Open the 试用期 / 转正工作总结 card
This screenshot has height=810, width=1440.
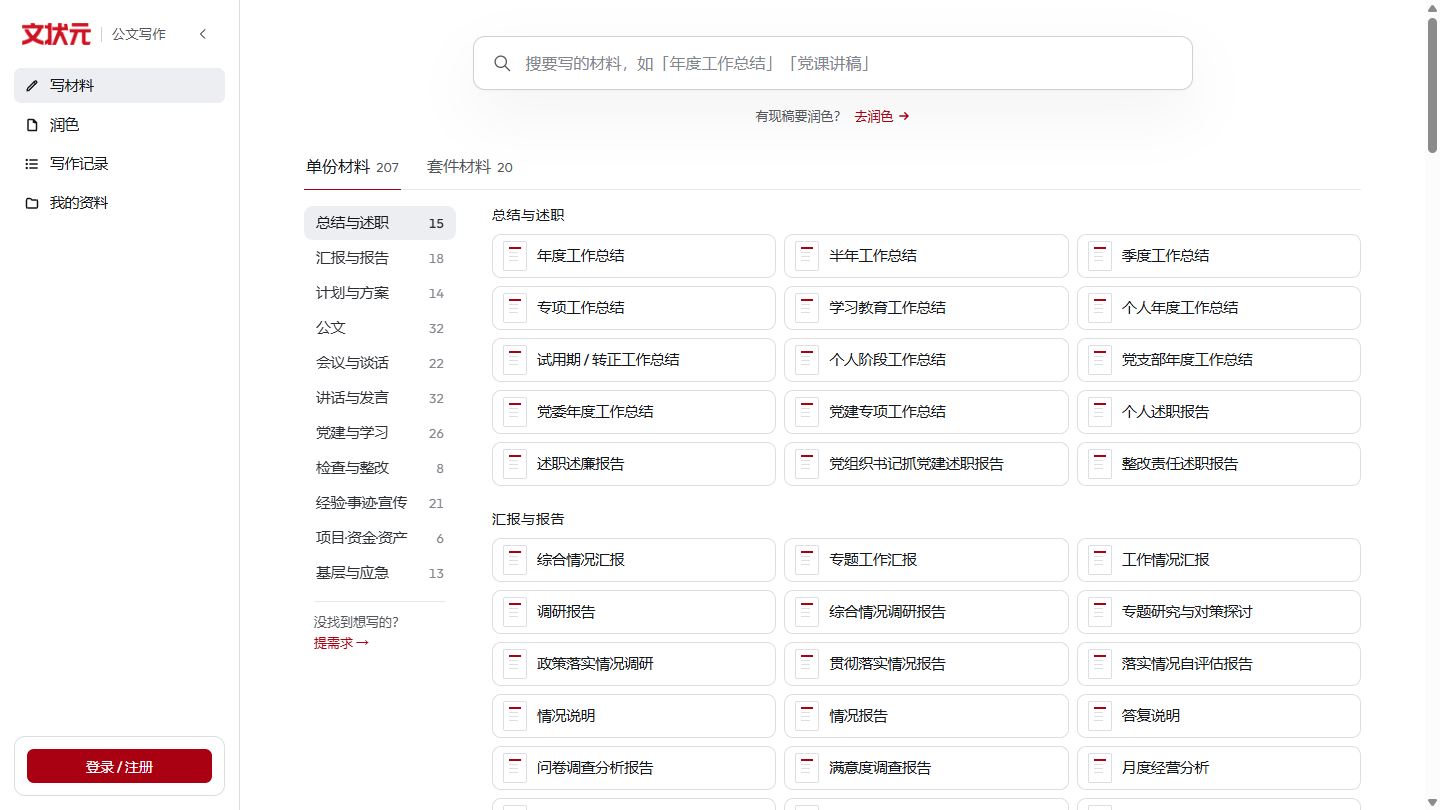634,360
